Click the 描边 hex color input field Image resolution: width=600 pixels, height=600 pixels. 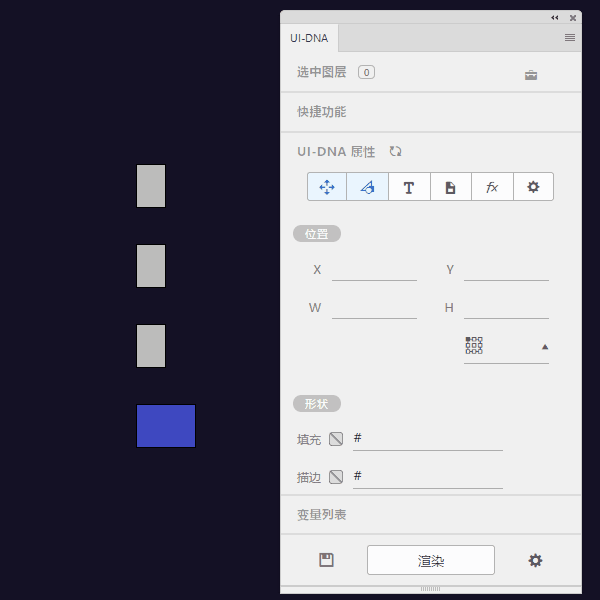(428, 477)
